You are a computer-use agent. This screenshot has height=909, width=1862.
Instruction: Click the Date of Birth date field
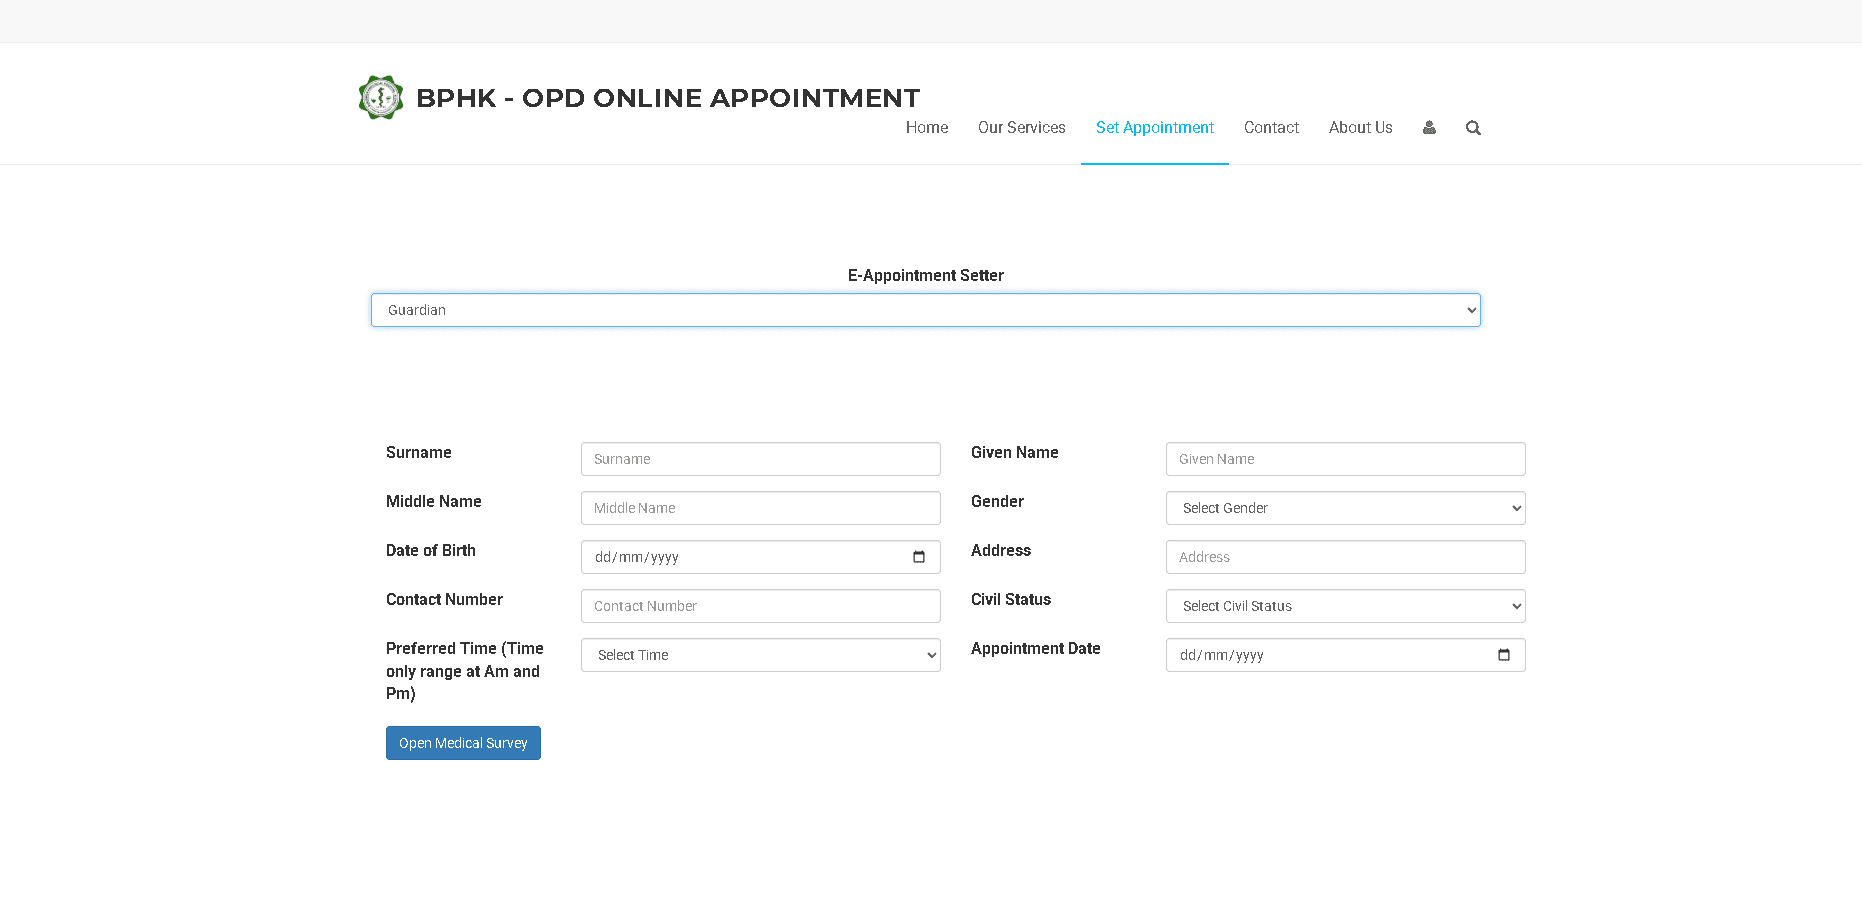point(761,557)
